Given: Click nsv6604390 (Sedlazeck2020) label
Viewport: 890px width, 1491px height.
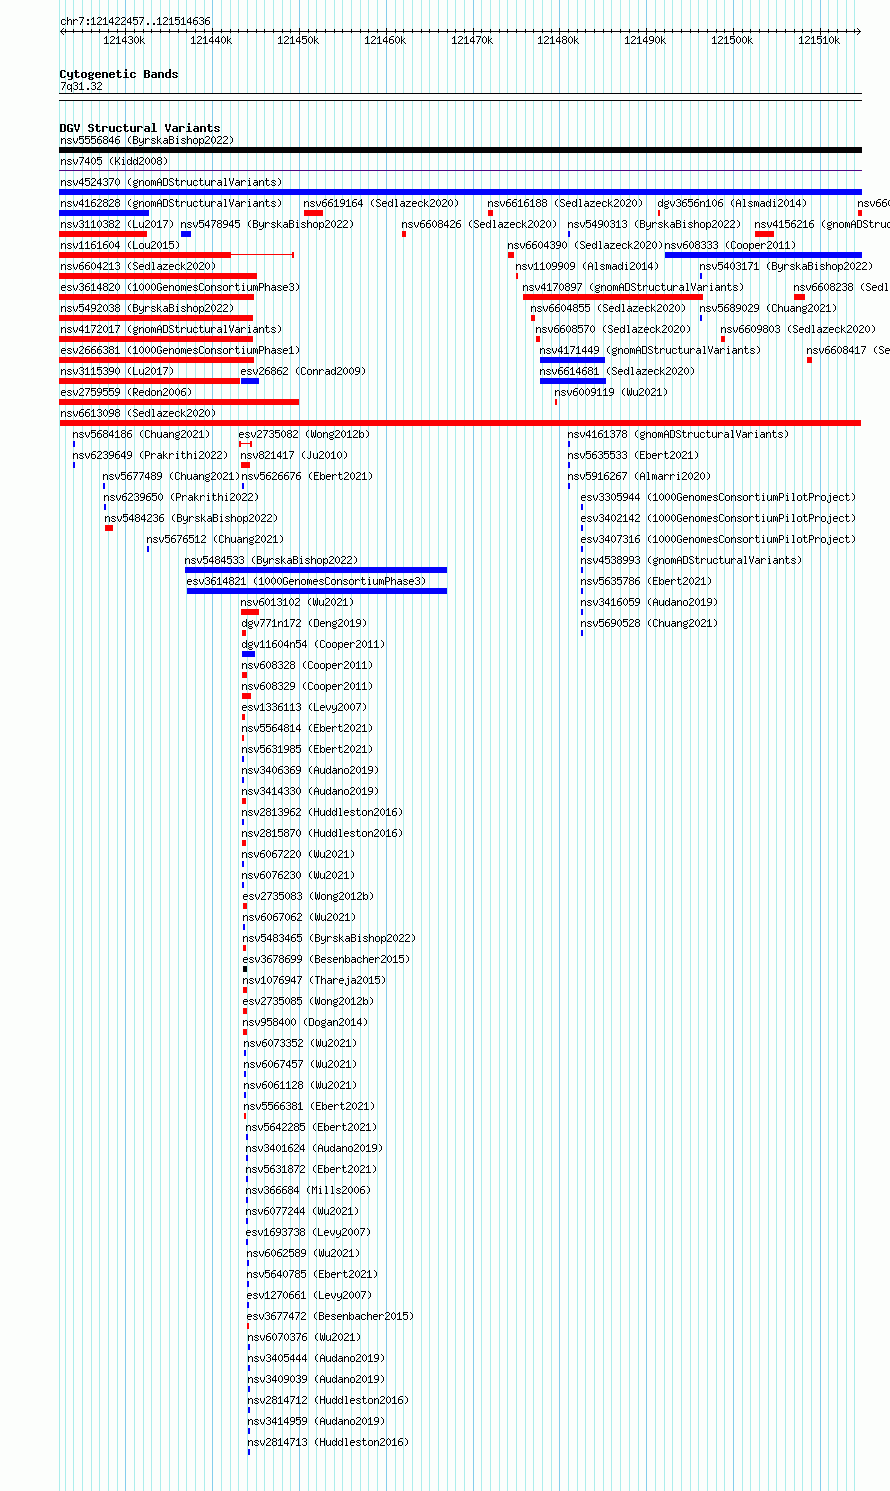Looking at the screenshot, I should pyautogui.click(x=585, y=245).
